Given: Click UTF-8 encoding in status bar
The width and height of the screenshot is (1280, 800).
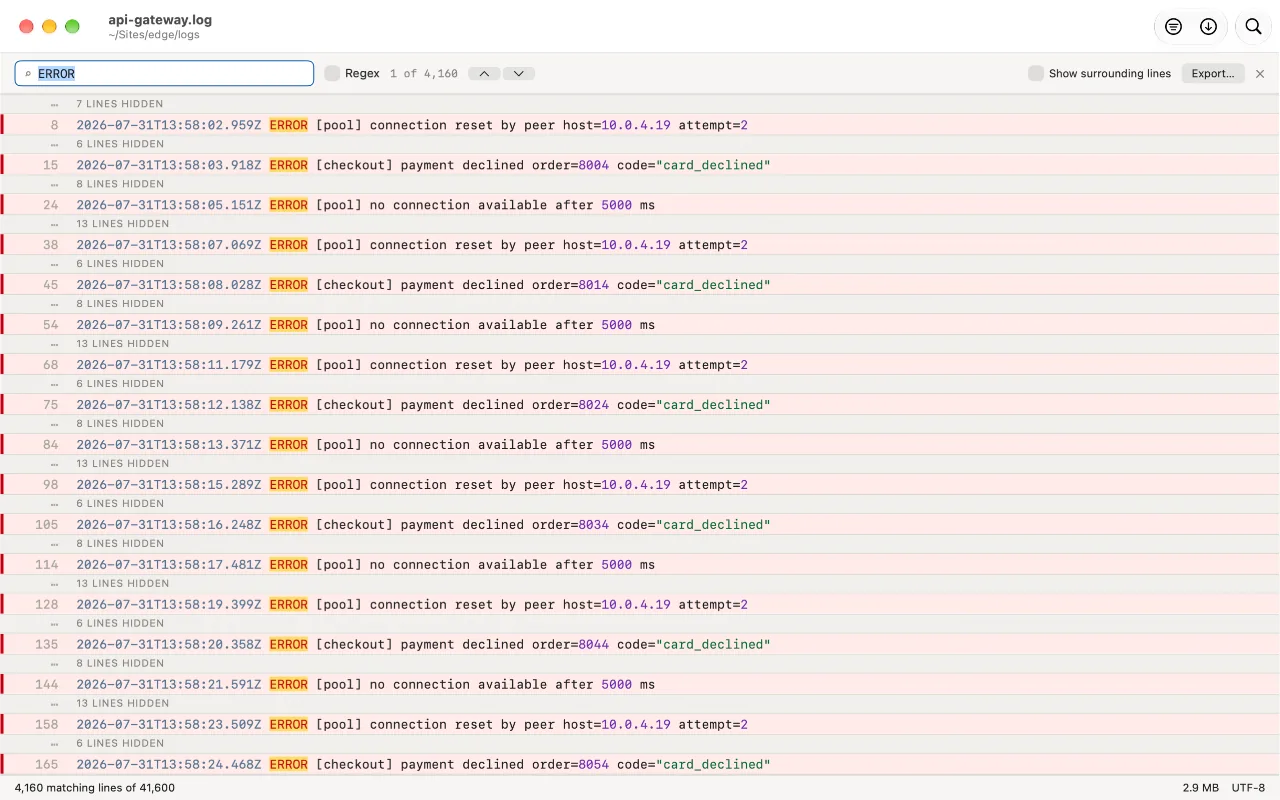Looking at the screenshot, I should click(1249, 788).
